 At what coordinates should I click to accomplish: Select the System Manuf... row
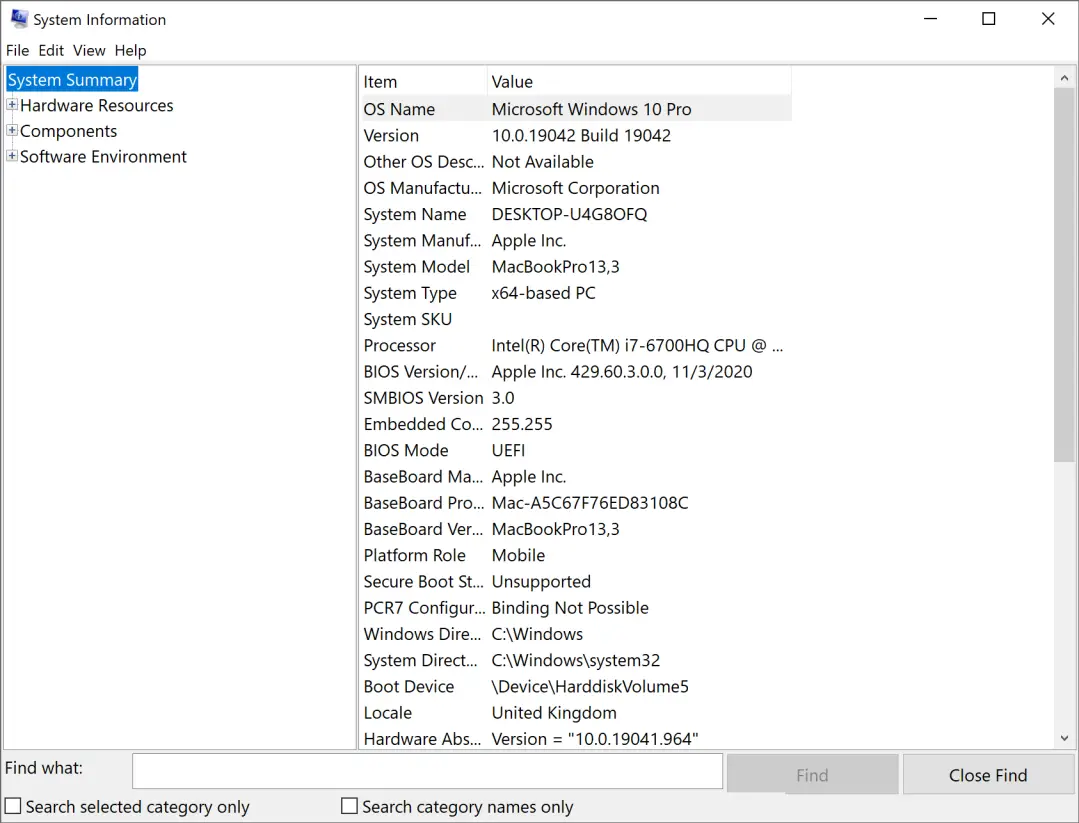coord(576,240)
